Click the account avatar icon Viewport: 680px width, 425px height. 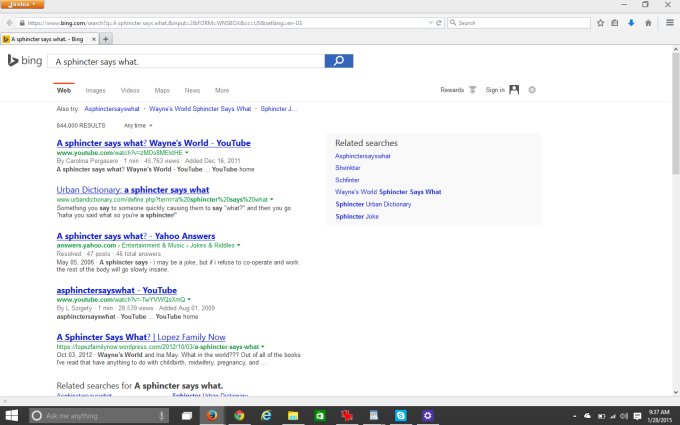[x=514, y=90]
